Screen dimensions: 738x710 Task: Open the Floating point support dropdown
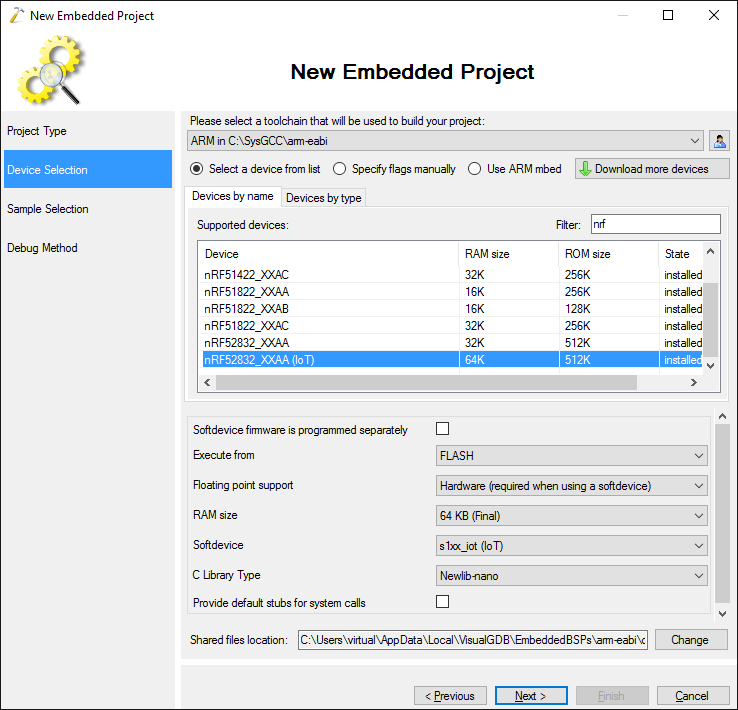(x=571, y=486)
